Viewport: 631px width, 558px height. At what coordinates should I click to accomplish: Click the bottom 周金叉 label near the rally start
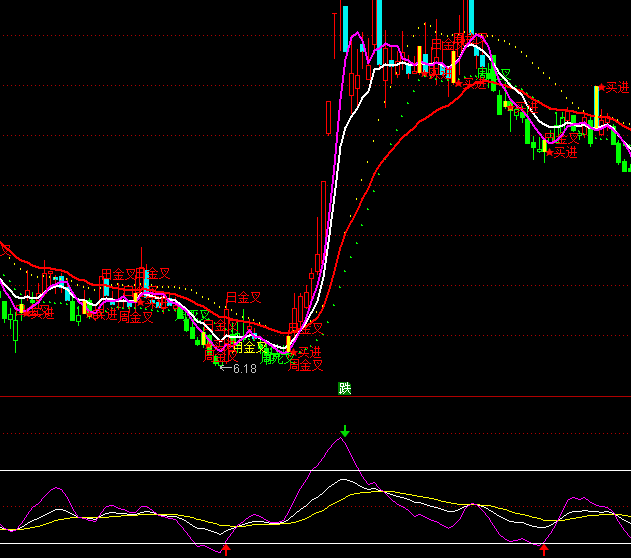pos(306,366)
